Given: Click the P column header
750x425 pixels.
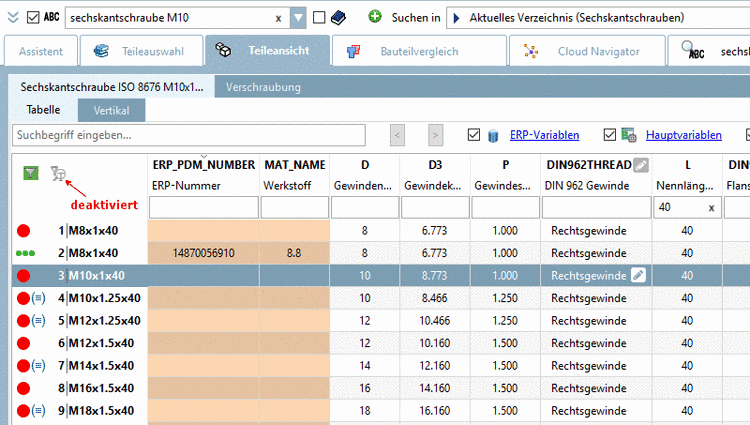Looking at the screenshot, I should click(x=505, y=175).
